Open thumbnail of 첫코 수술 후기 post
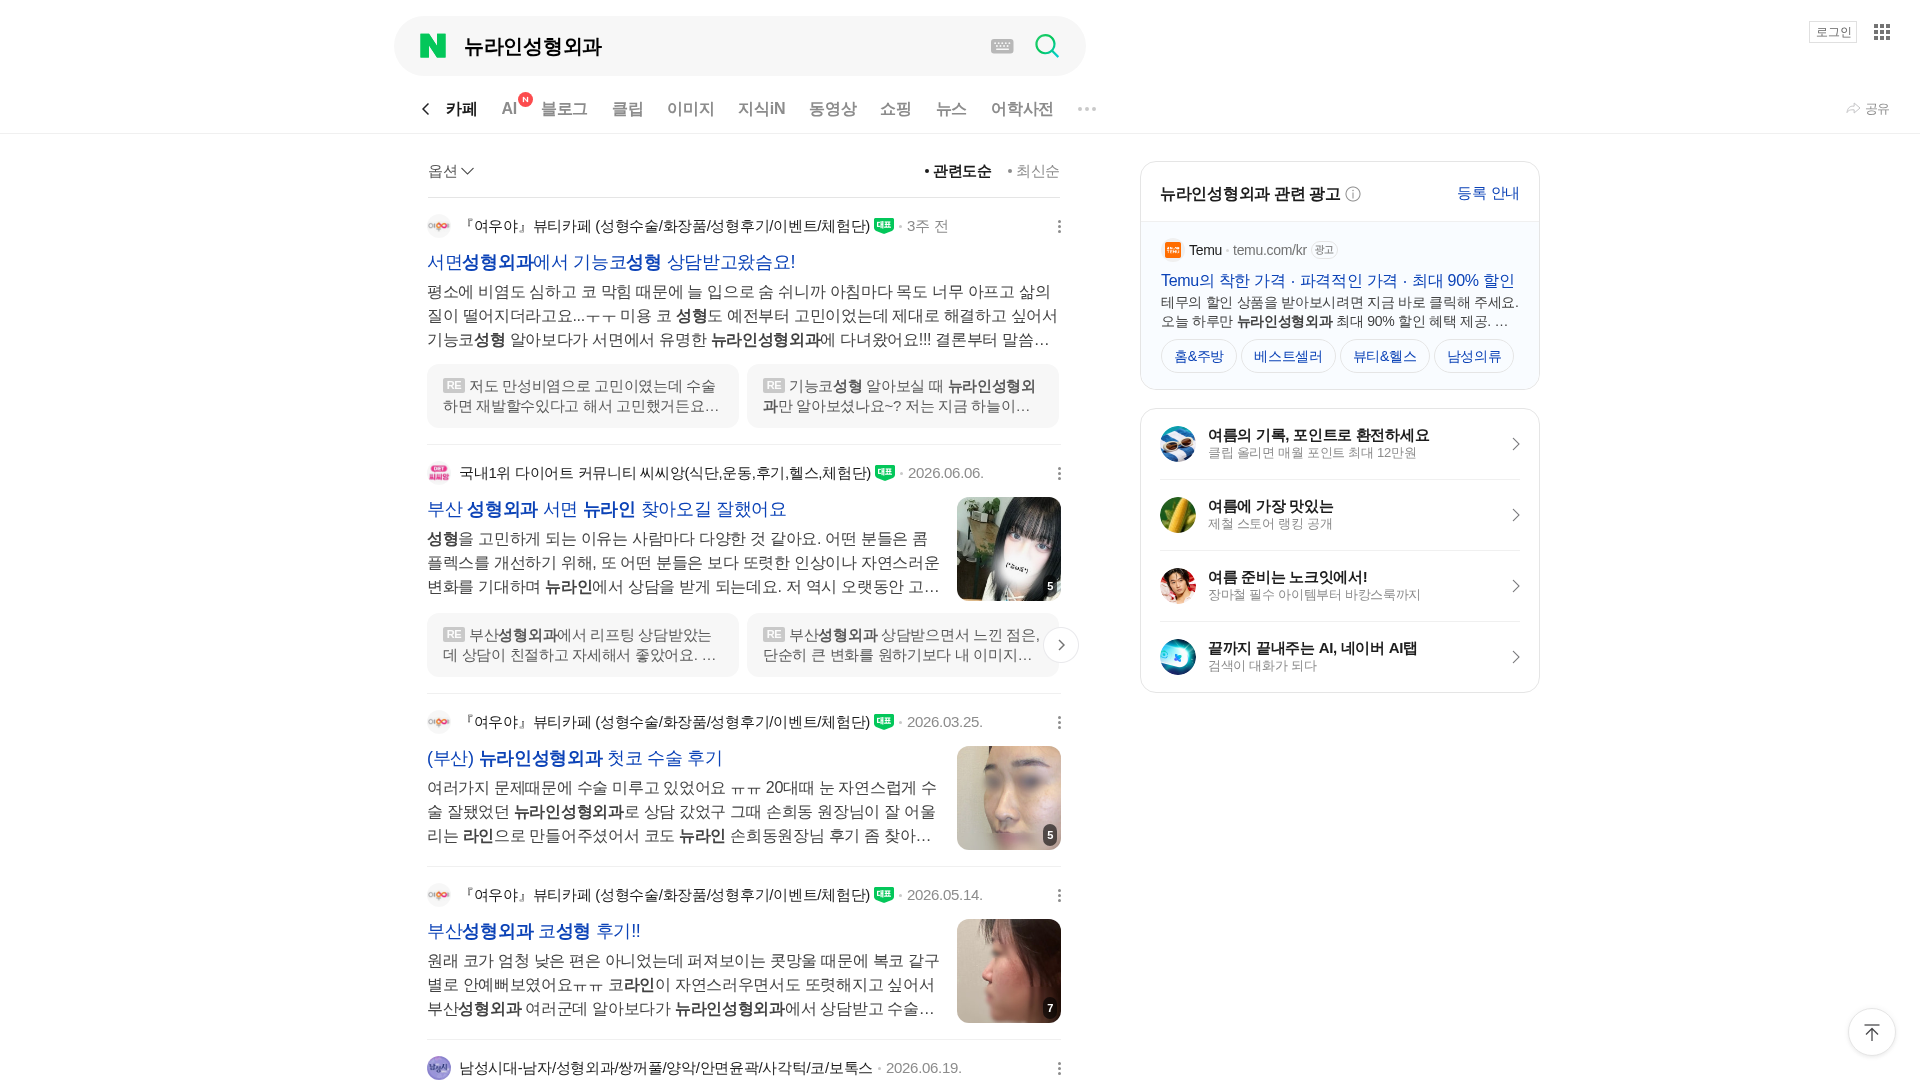The image size is (1920, 1080). point(1009,798)
